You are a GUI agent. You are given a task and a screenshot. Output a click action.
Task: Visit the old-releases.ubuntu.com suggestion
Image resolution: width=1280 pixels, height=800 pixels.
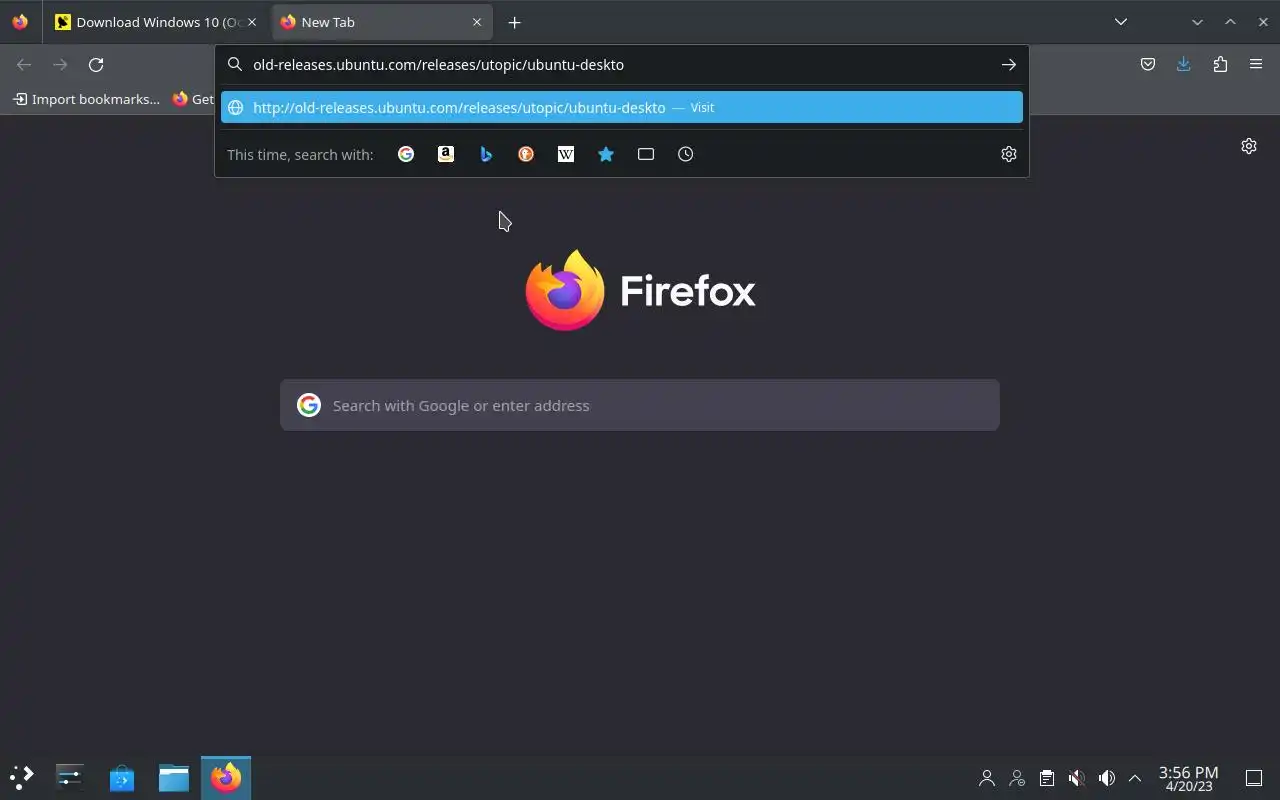pyautogui.click(x=622, y=107)
